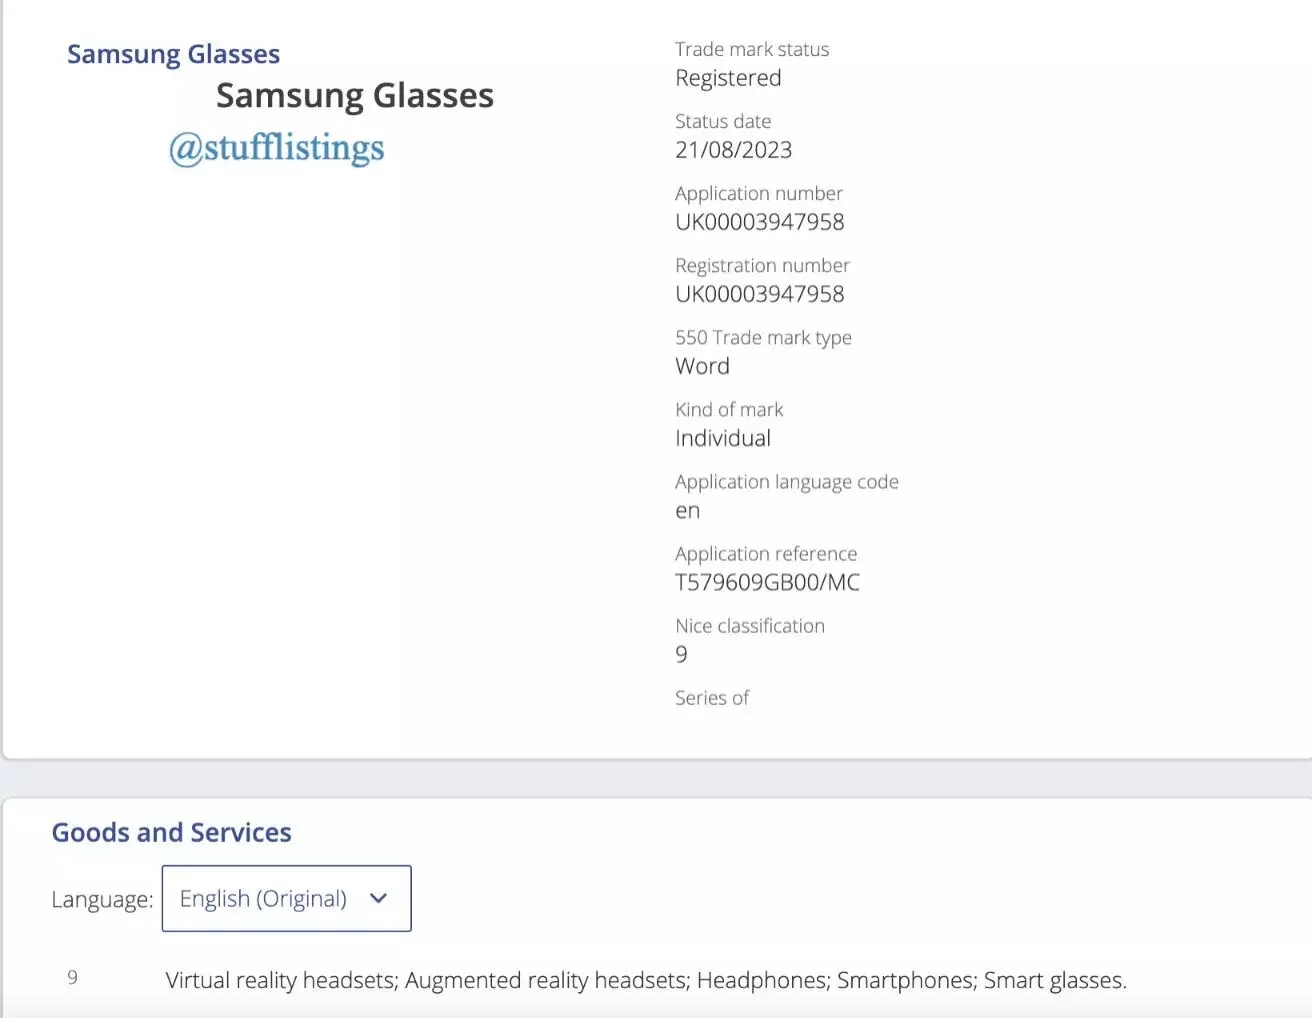Viewport: 1312px width, 1018px height.
Task: Click the Samsung Glasses trade mark image text
Action: [x=354, y=96]
